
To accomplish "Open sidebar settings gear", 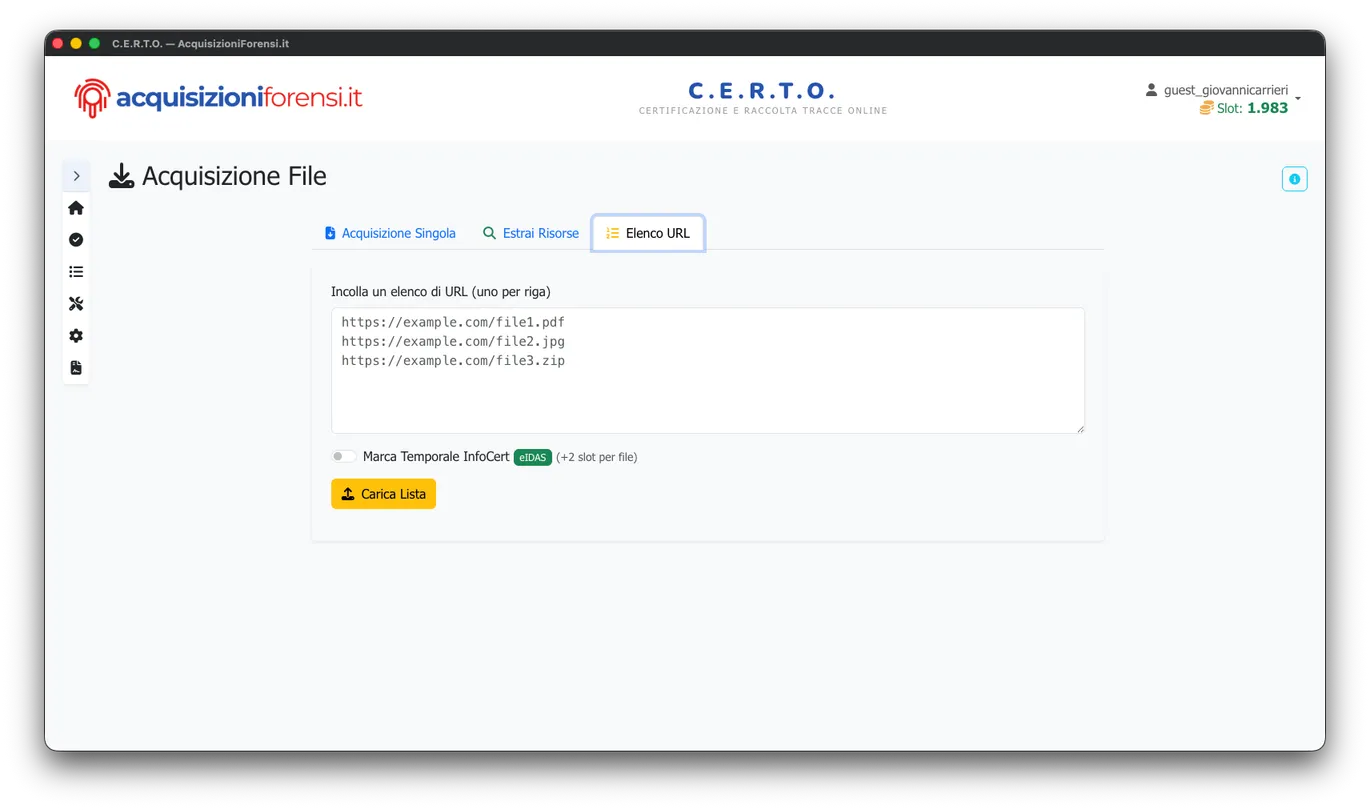I will 75,335.
